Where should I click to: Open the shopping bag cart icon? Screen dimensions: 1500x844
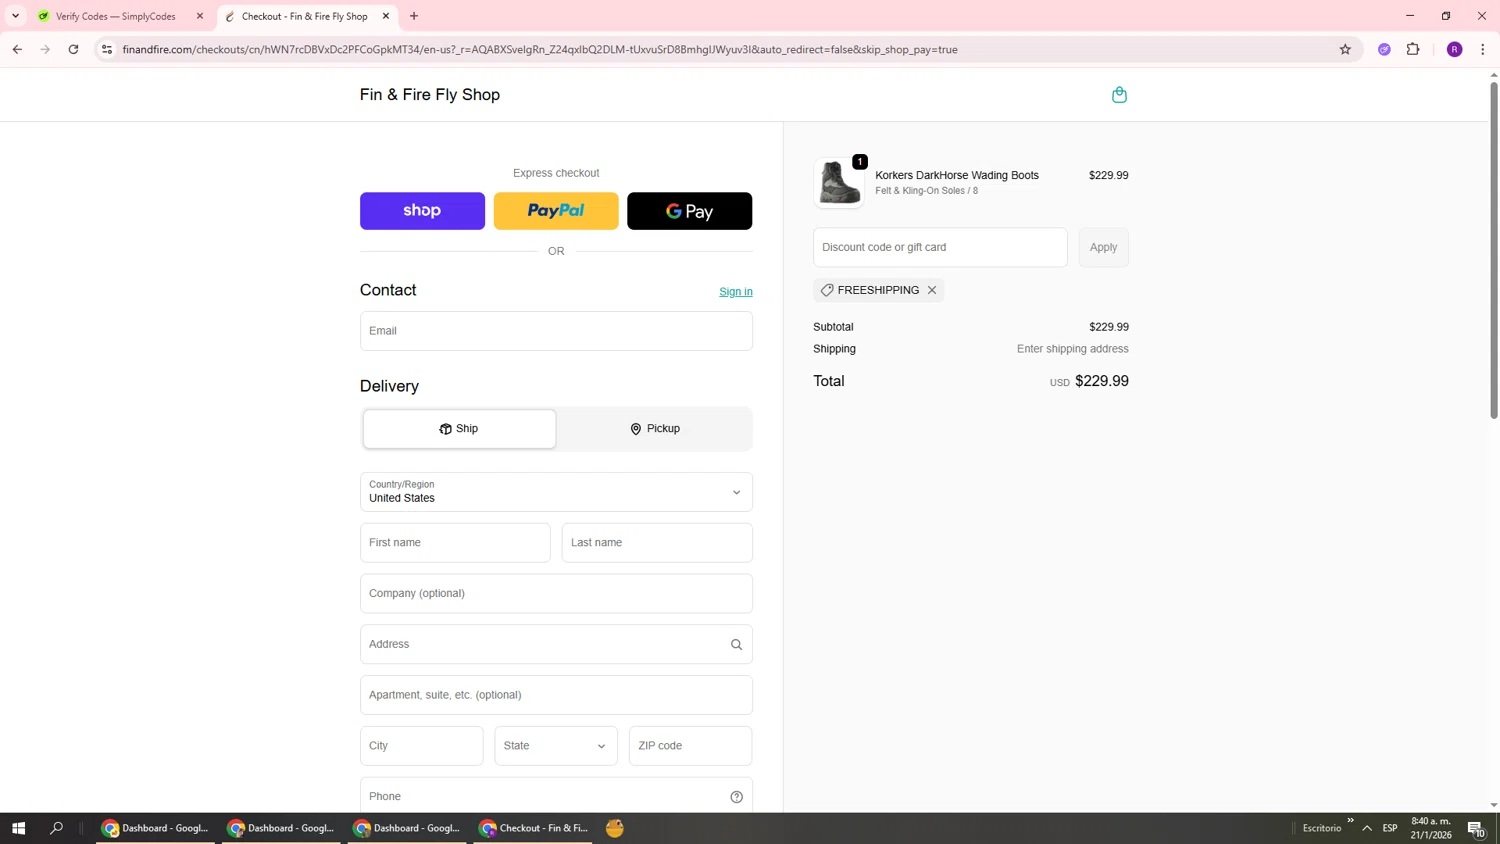coord(1119,95)
